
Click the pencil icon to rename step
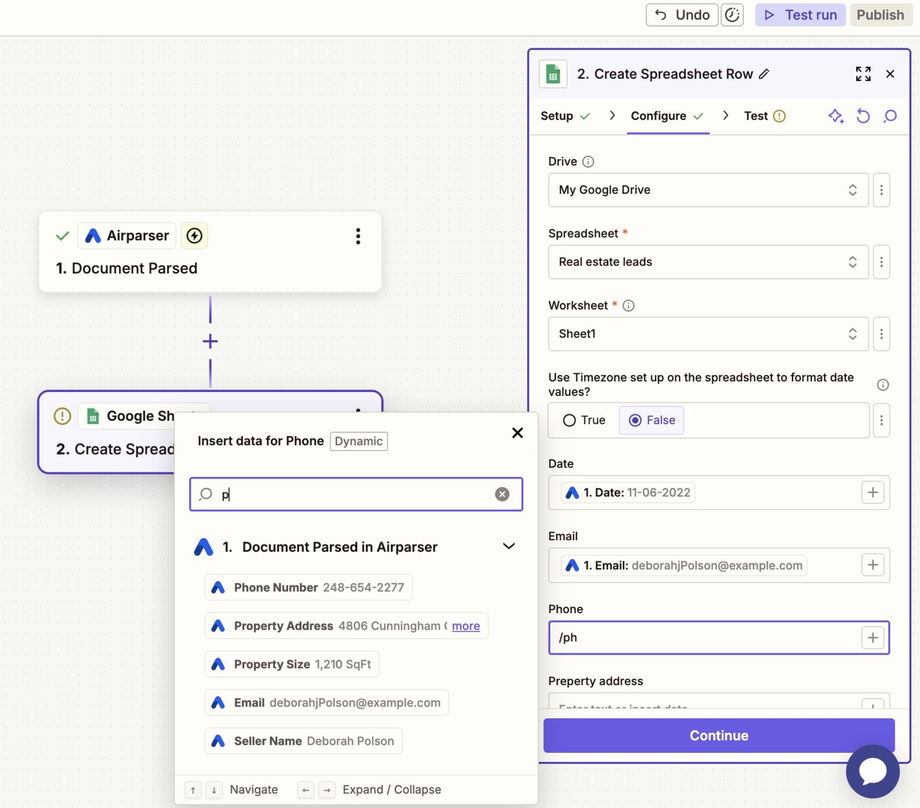[x=764, y=74]
